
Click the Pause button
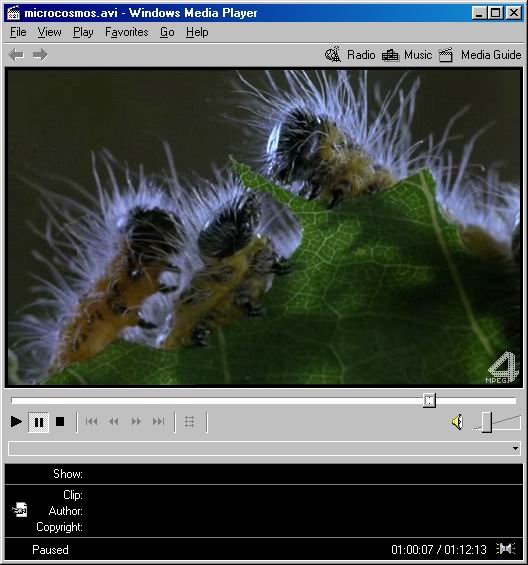point(39,422)
